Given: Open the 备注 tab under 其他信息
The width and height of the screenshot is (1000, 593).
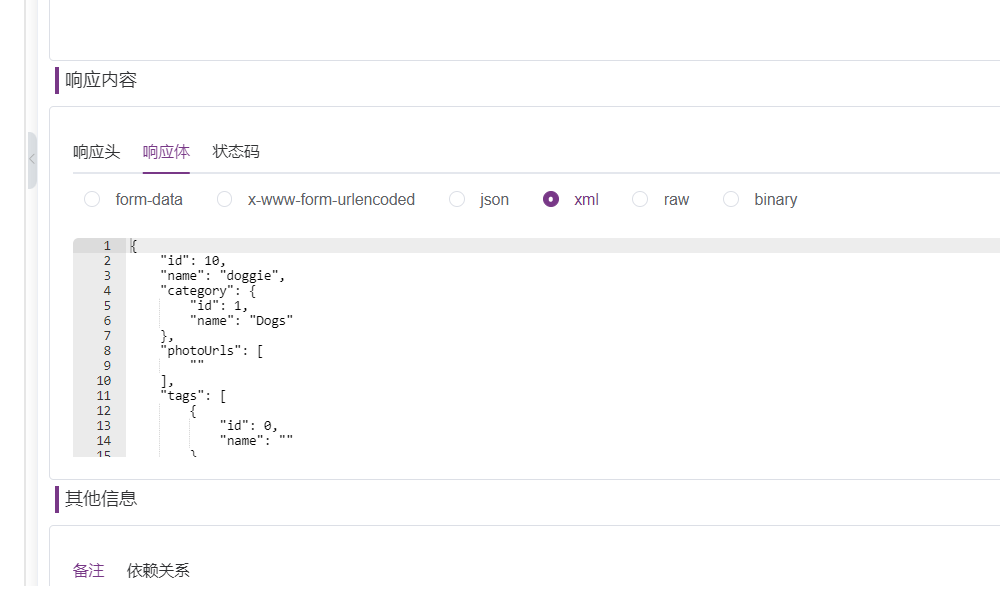Looking at the screenshot, I should [89, 570].
